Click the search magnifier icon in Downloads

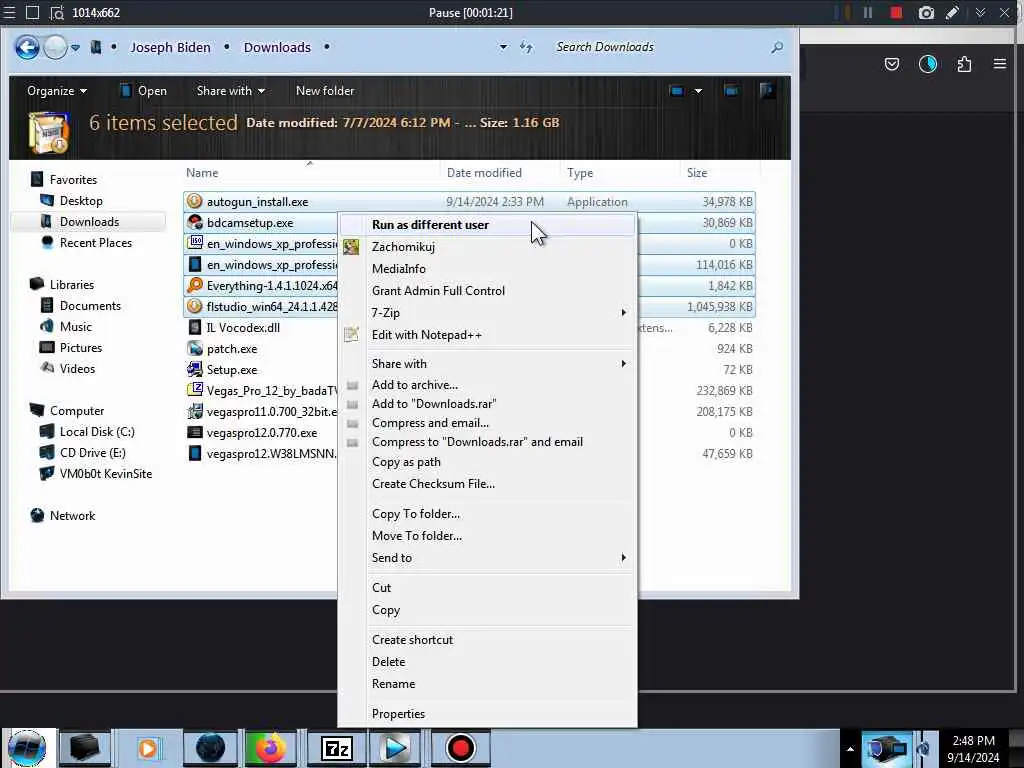point(776,47)
